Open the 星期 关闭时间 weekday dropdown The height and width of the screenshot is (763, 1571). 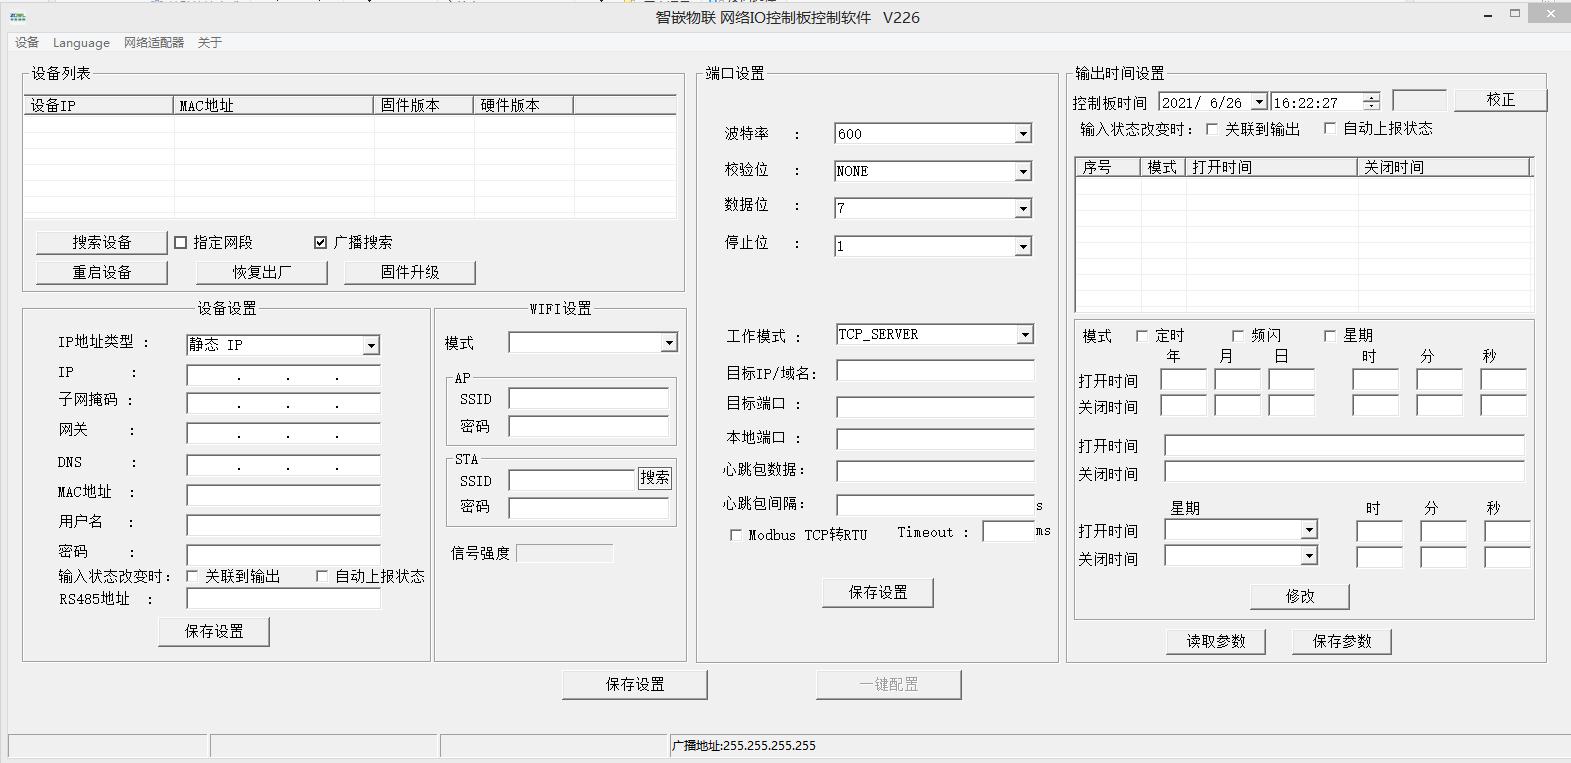1309,556
